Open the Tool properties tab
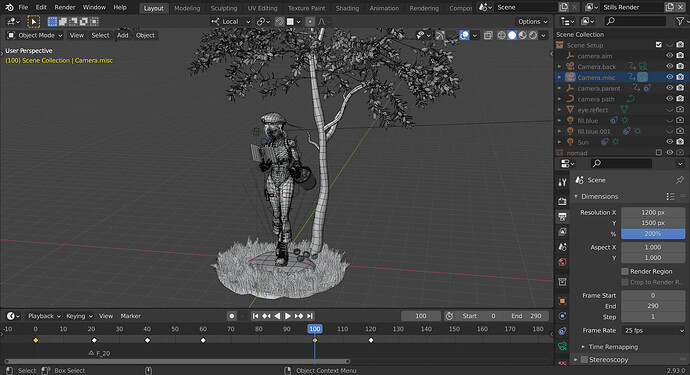The height and width of the screenshot is (375, 690). pyautogui.click(x=562, y=182)
